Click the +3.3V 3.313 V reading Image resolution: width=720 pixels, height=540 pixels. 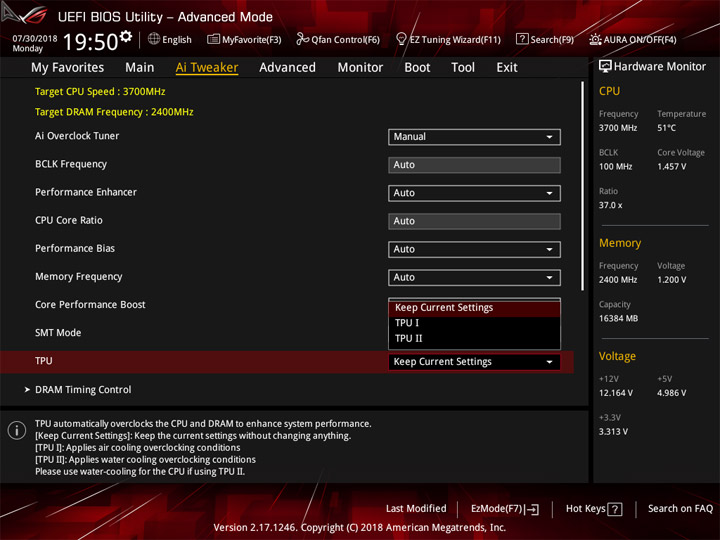pos(613,432)
